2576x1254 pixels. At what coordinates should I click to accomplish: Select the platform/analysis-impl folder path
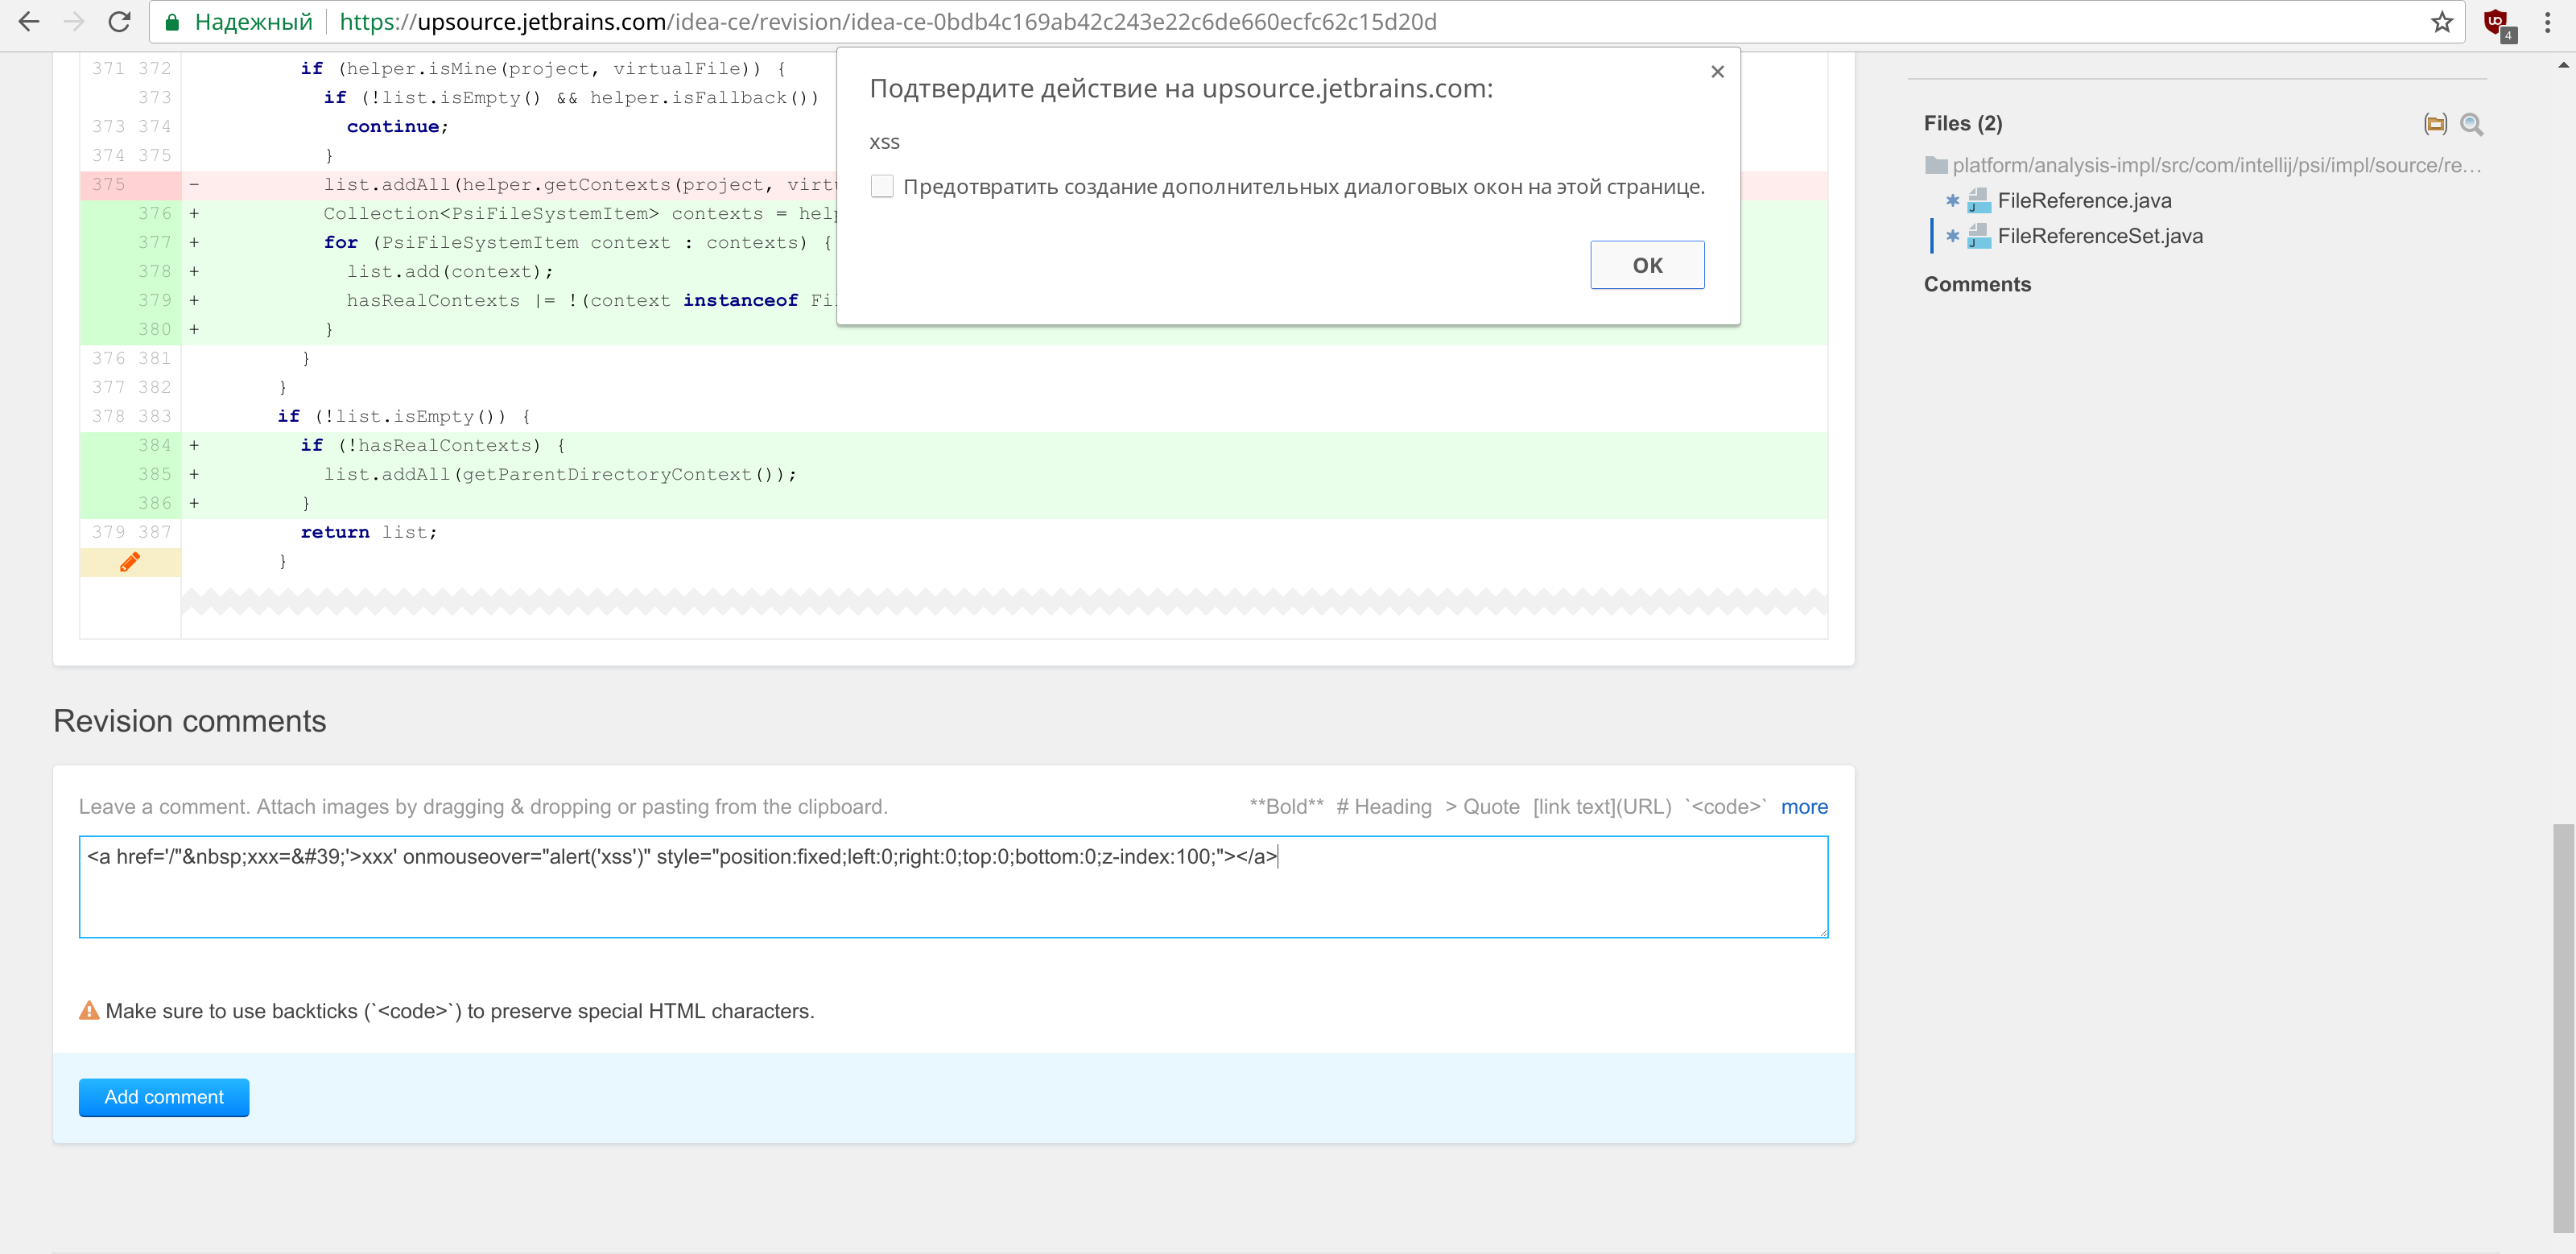pyautogui.click(x=2216, y=165)
